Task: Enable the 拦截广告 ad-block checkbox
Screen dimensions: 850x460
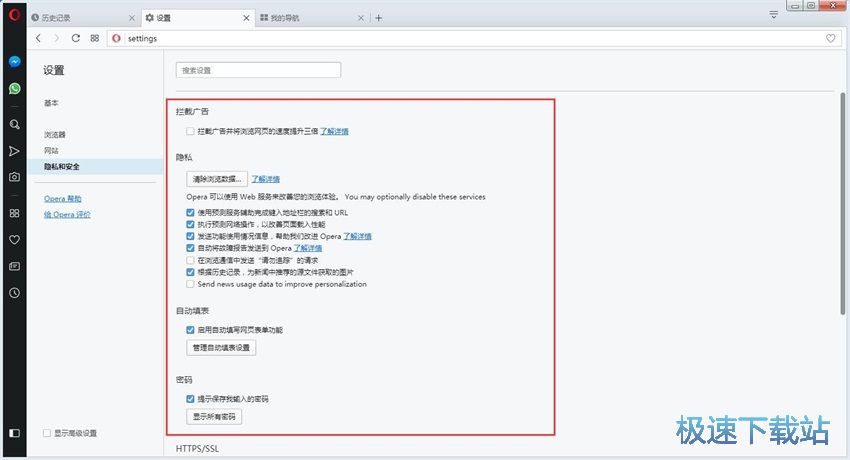Action: pyautogui.click(x=190, y=131)
